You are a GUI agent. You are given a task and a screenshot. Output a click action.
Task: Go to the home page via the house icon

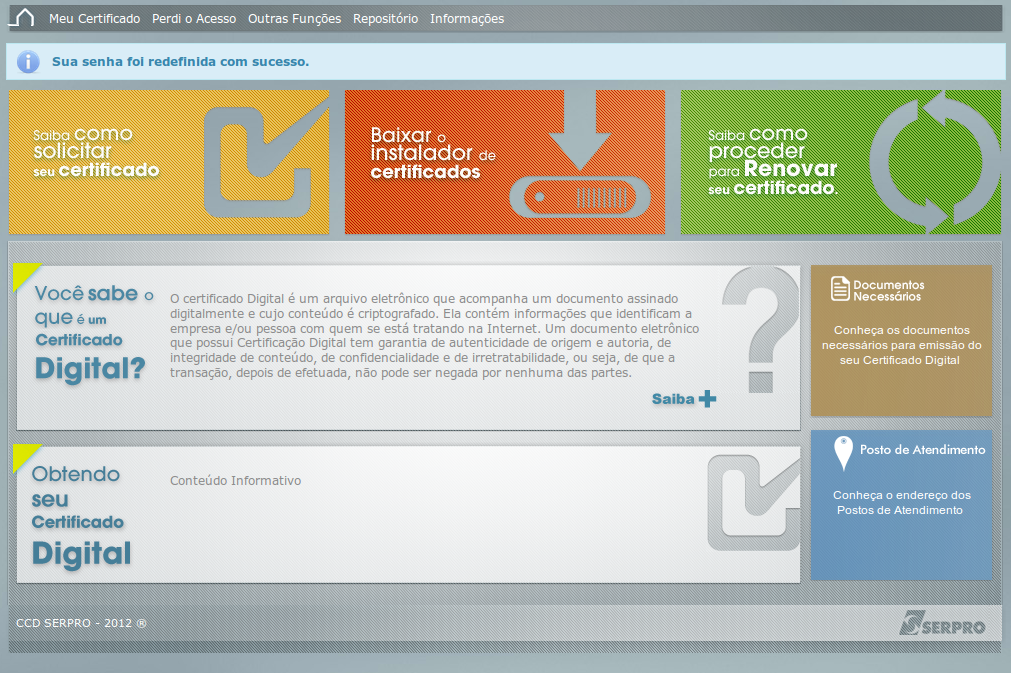pos(23,18)
